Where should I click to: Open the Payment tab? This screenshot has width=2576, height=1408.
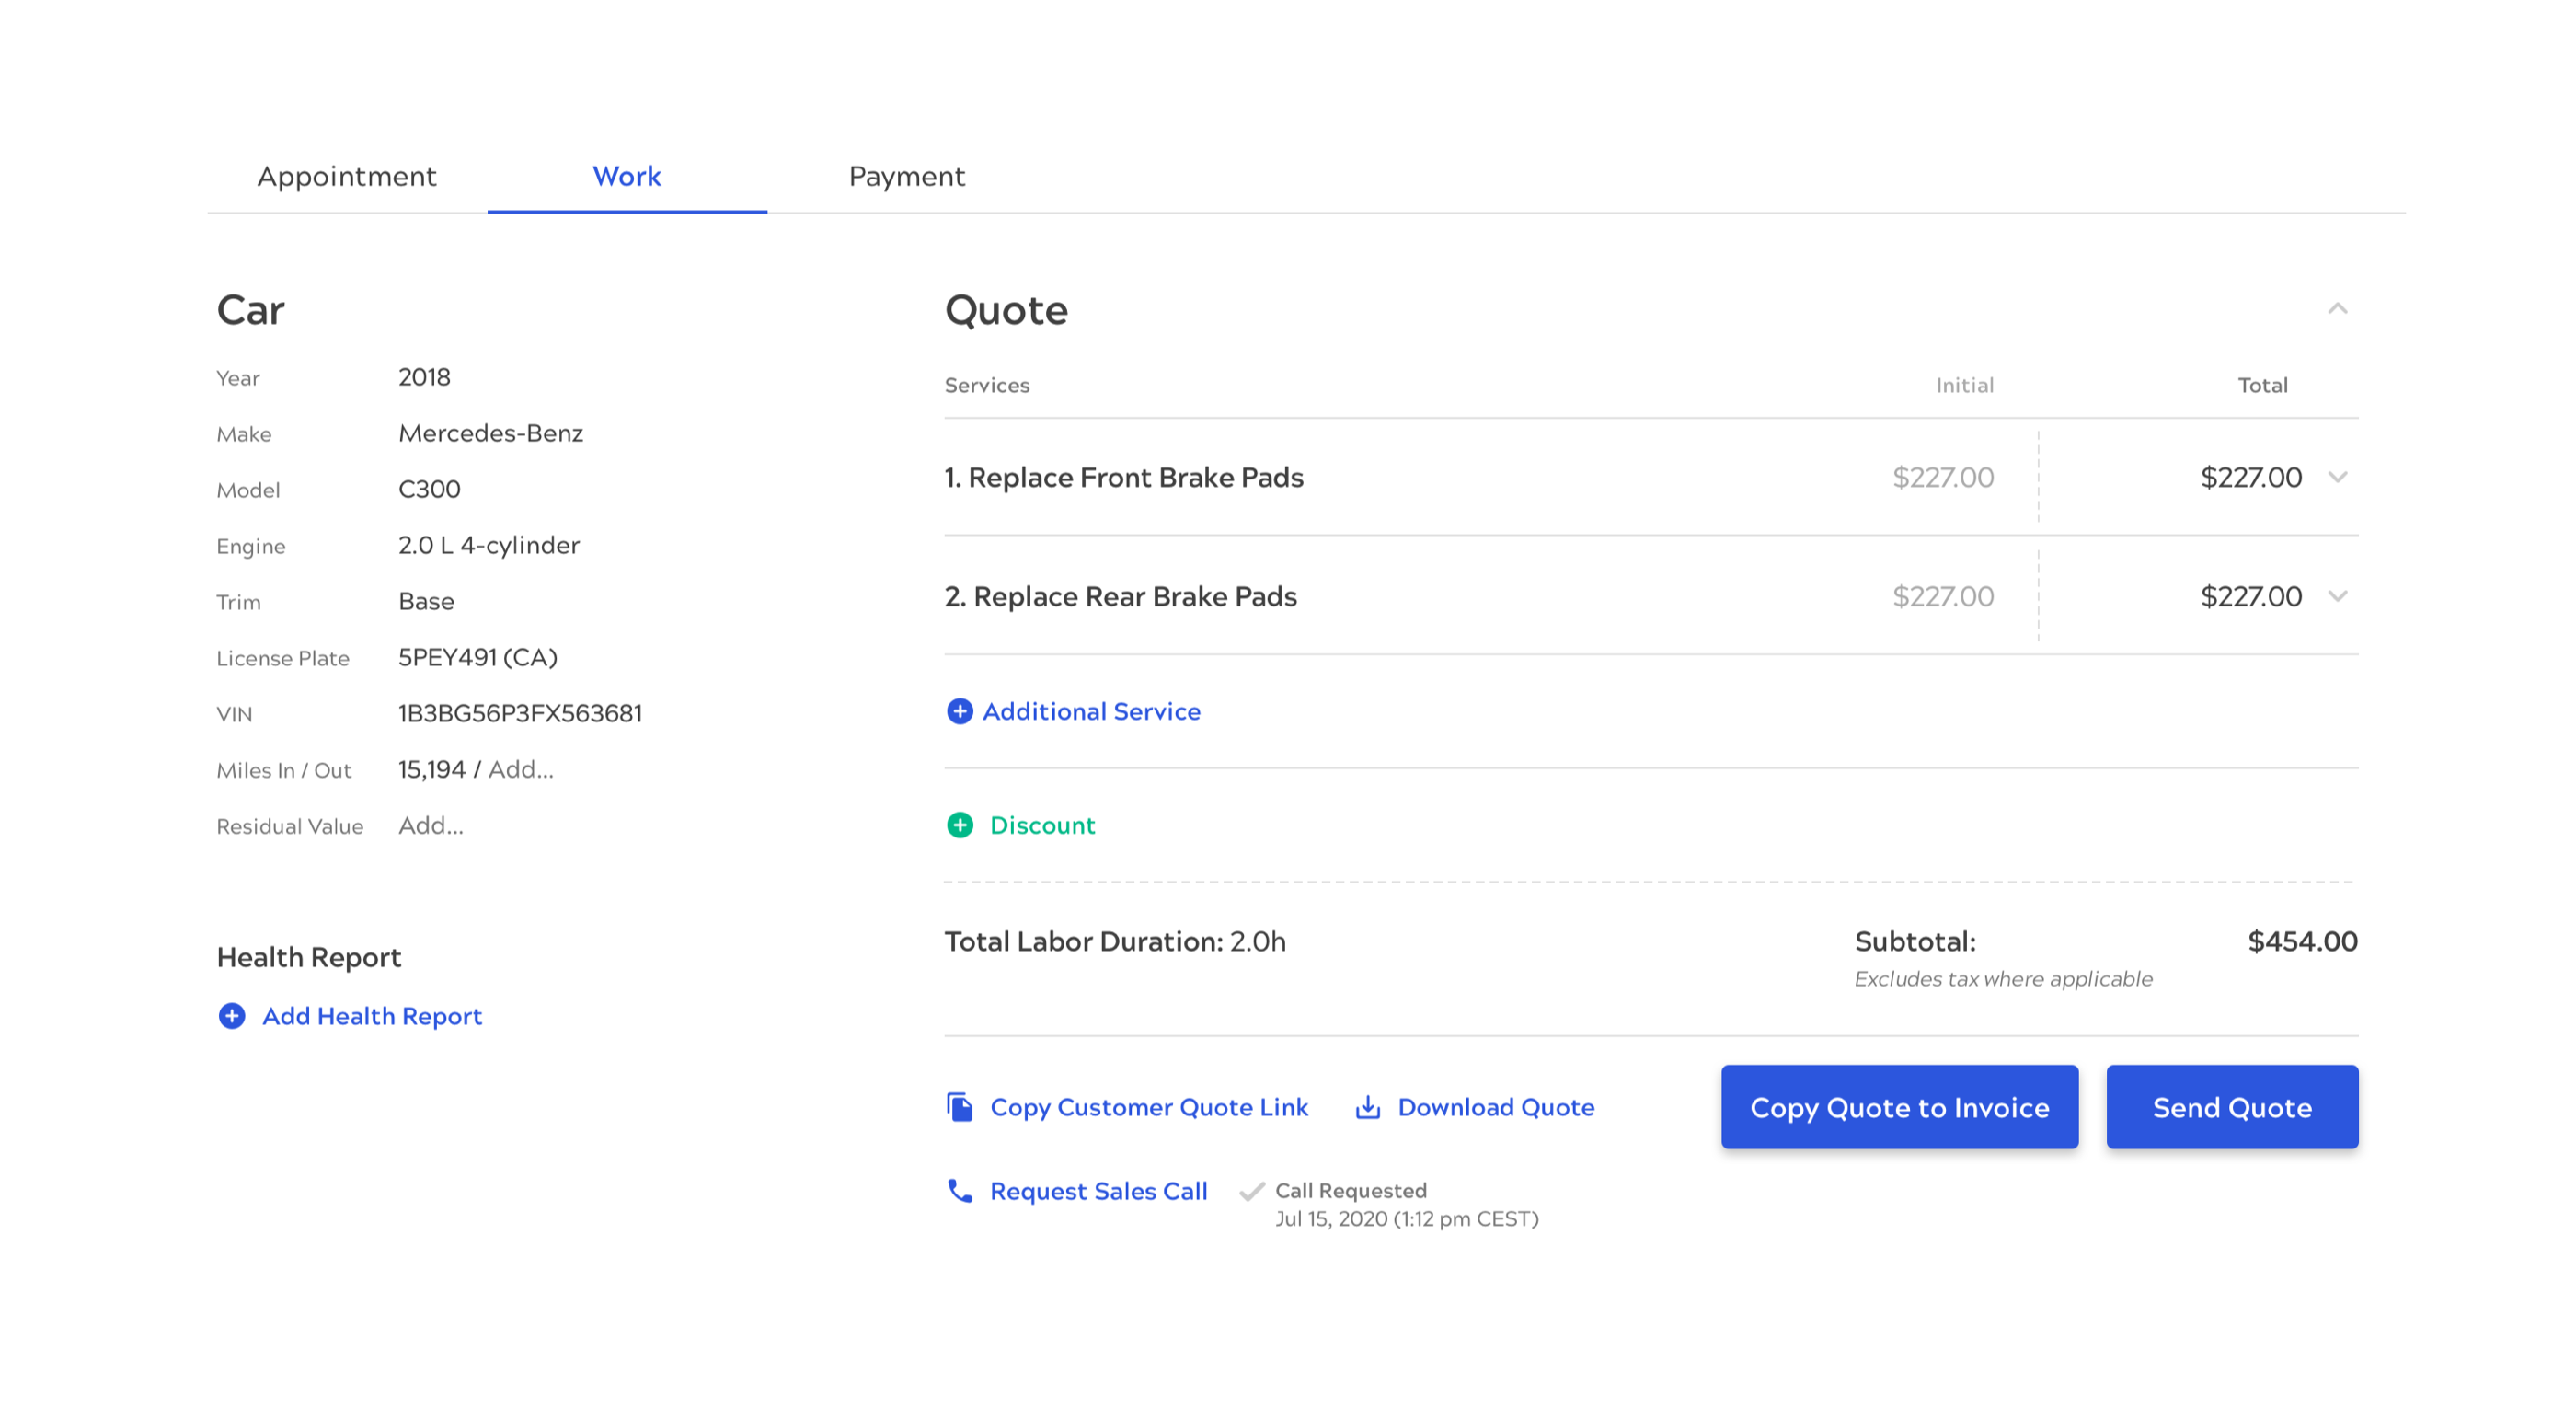coord(906,177)
